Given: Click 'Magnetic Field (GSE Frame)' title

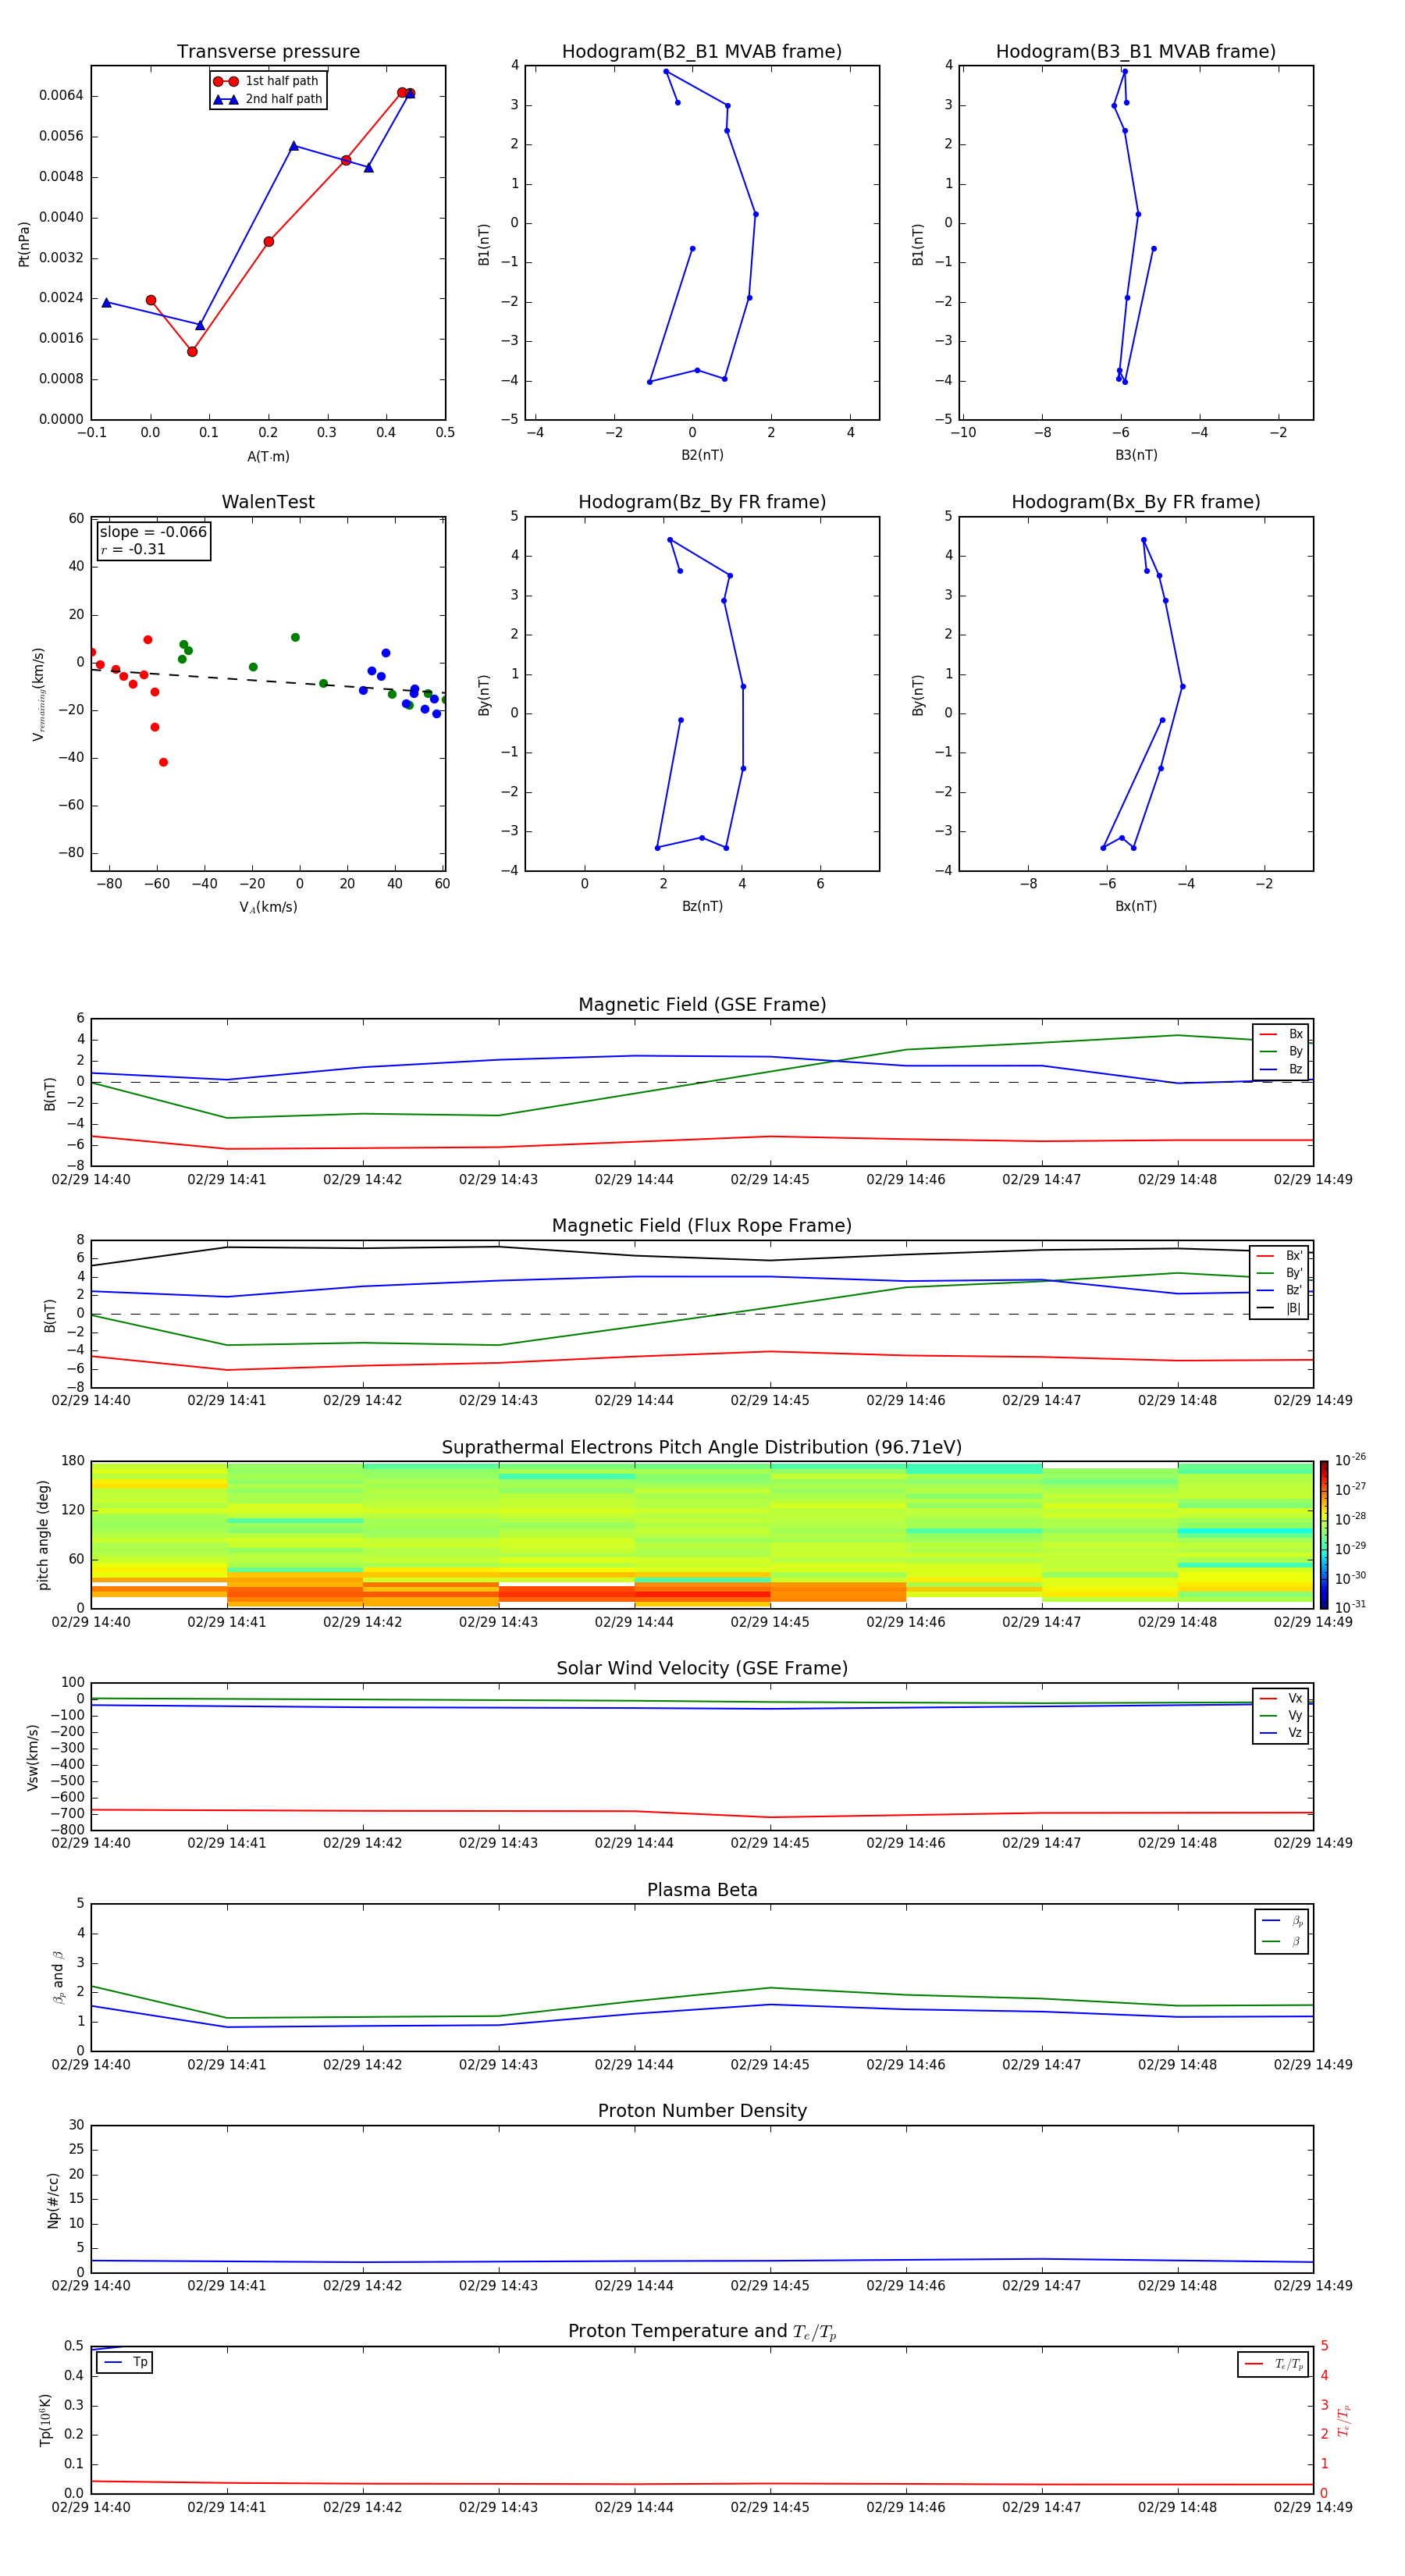Looking at the screenshot, I should pos(702,1005).
